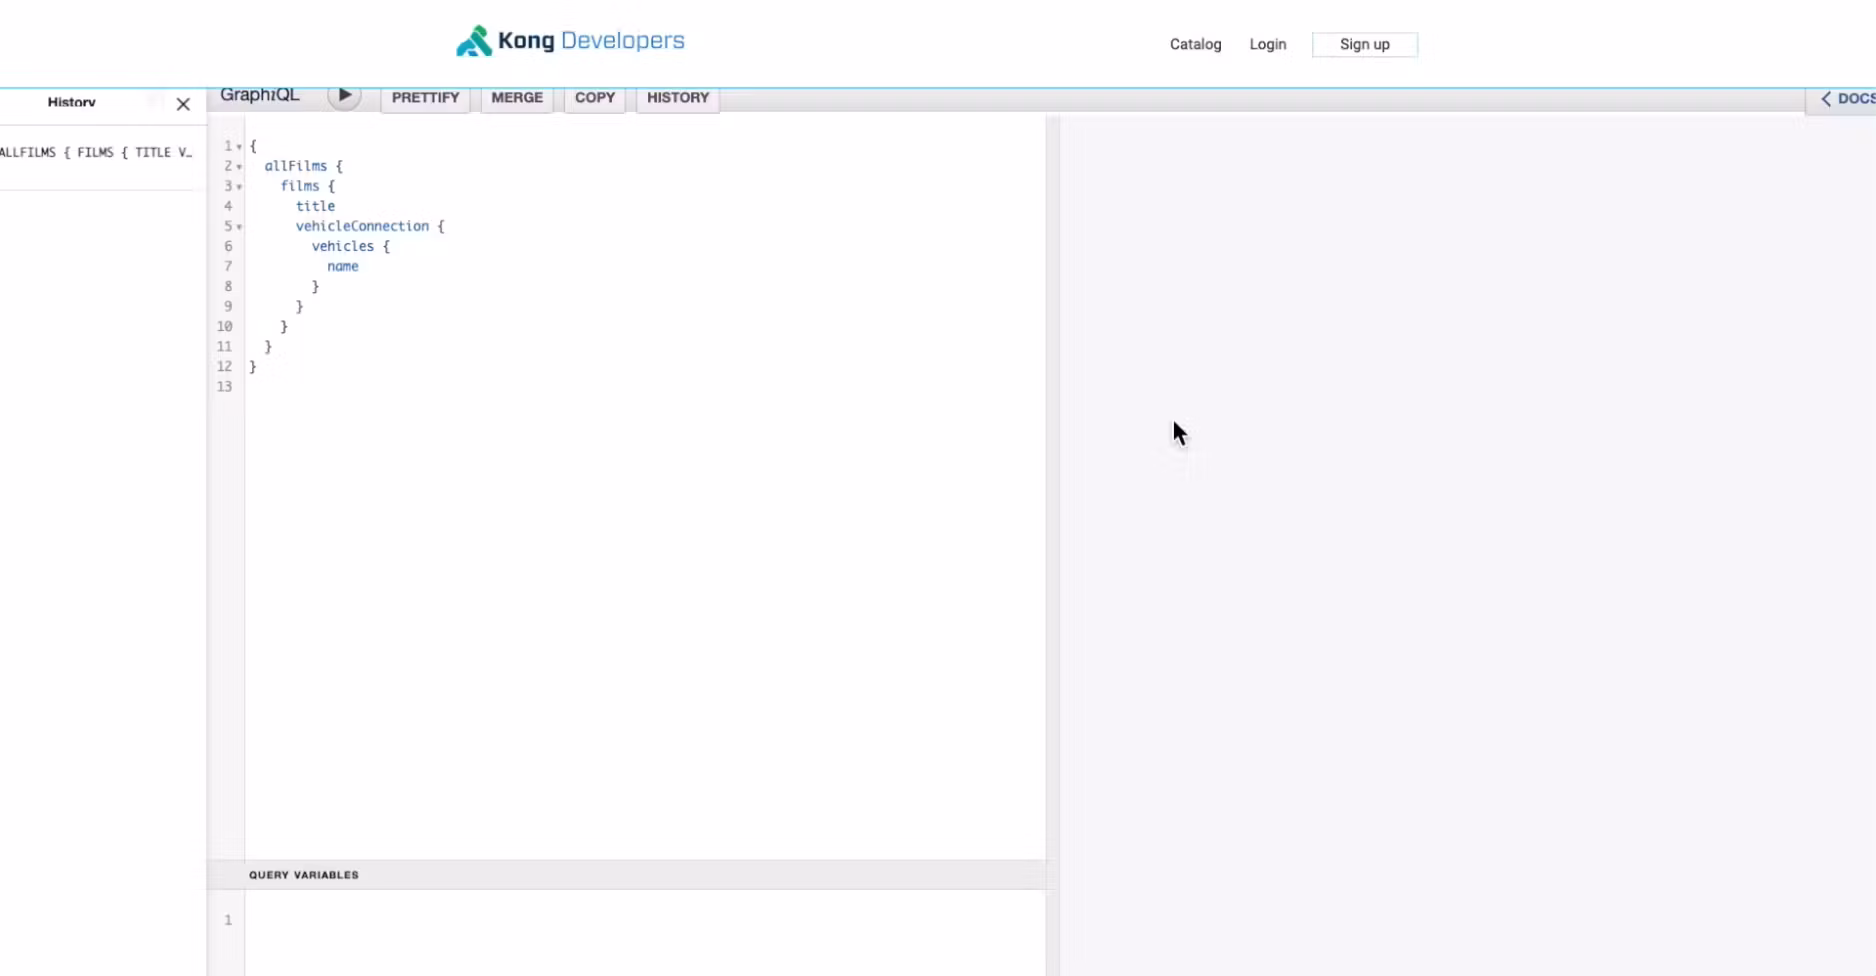The image size is (1876, 976).
Task: Toggle the History toolbar button
Action: (x=677, y=98)
